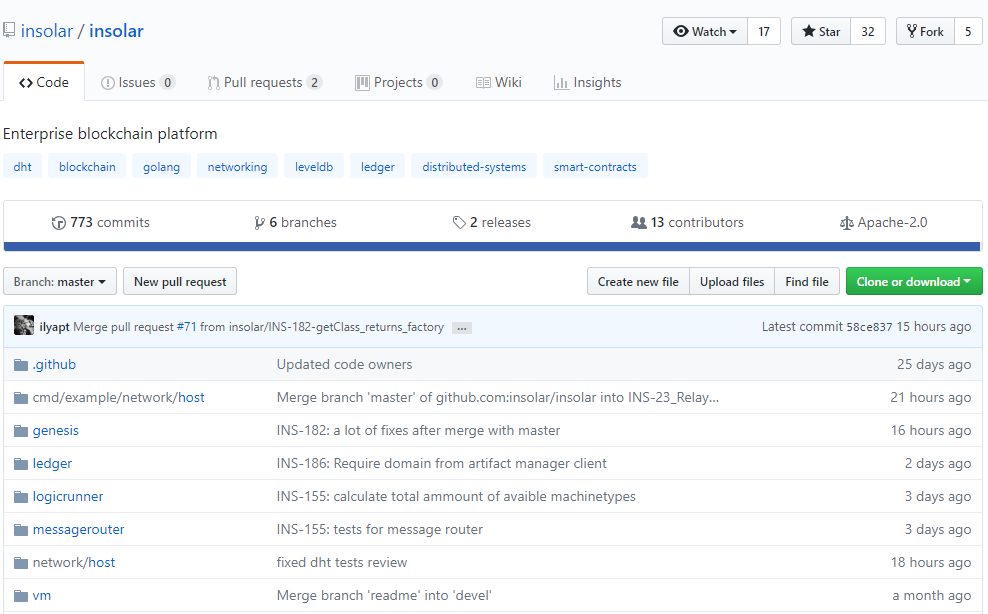Click the logicrunner folder icon

21,497
